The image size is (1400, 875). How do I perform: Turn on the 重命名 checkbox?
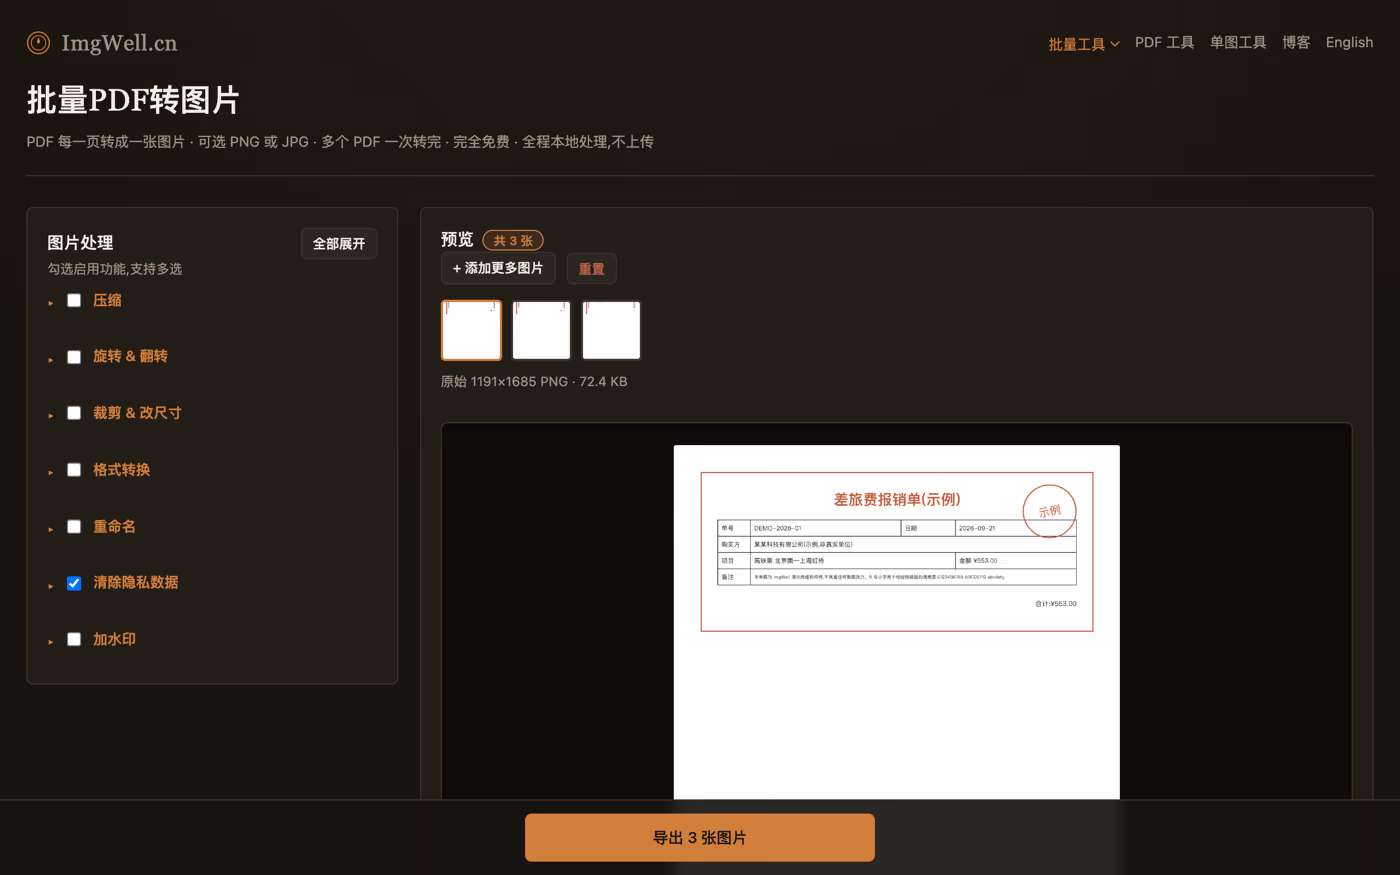74,527
